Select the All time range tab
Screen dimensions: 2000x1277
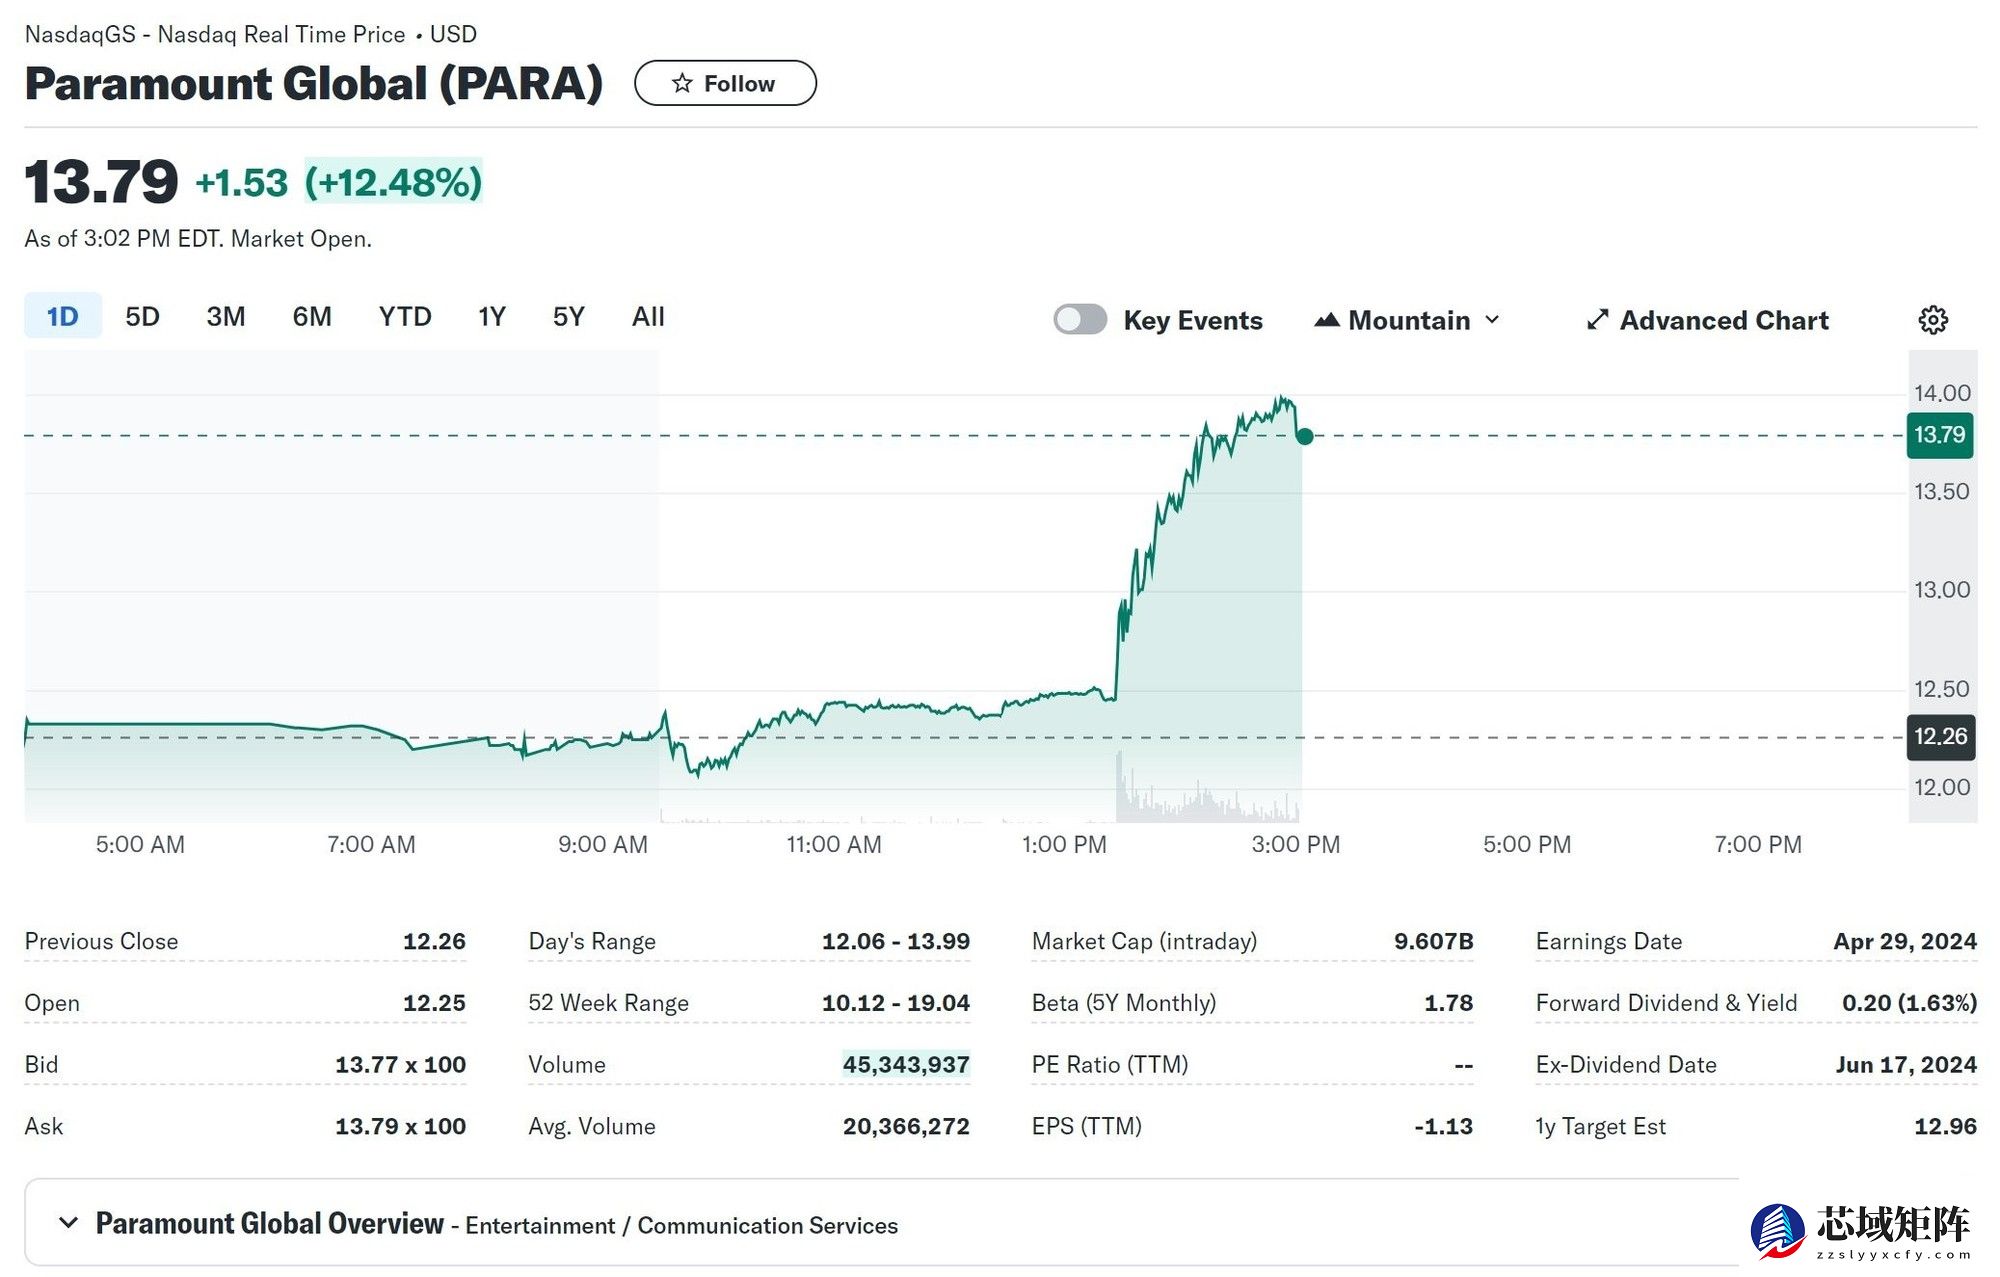(x=648, y=317)
